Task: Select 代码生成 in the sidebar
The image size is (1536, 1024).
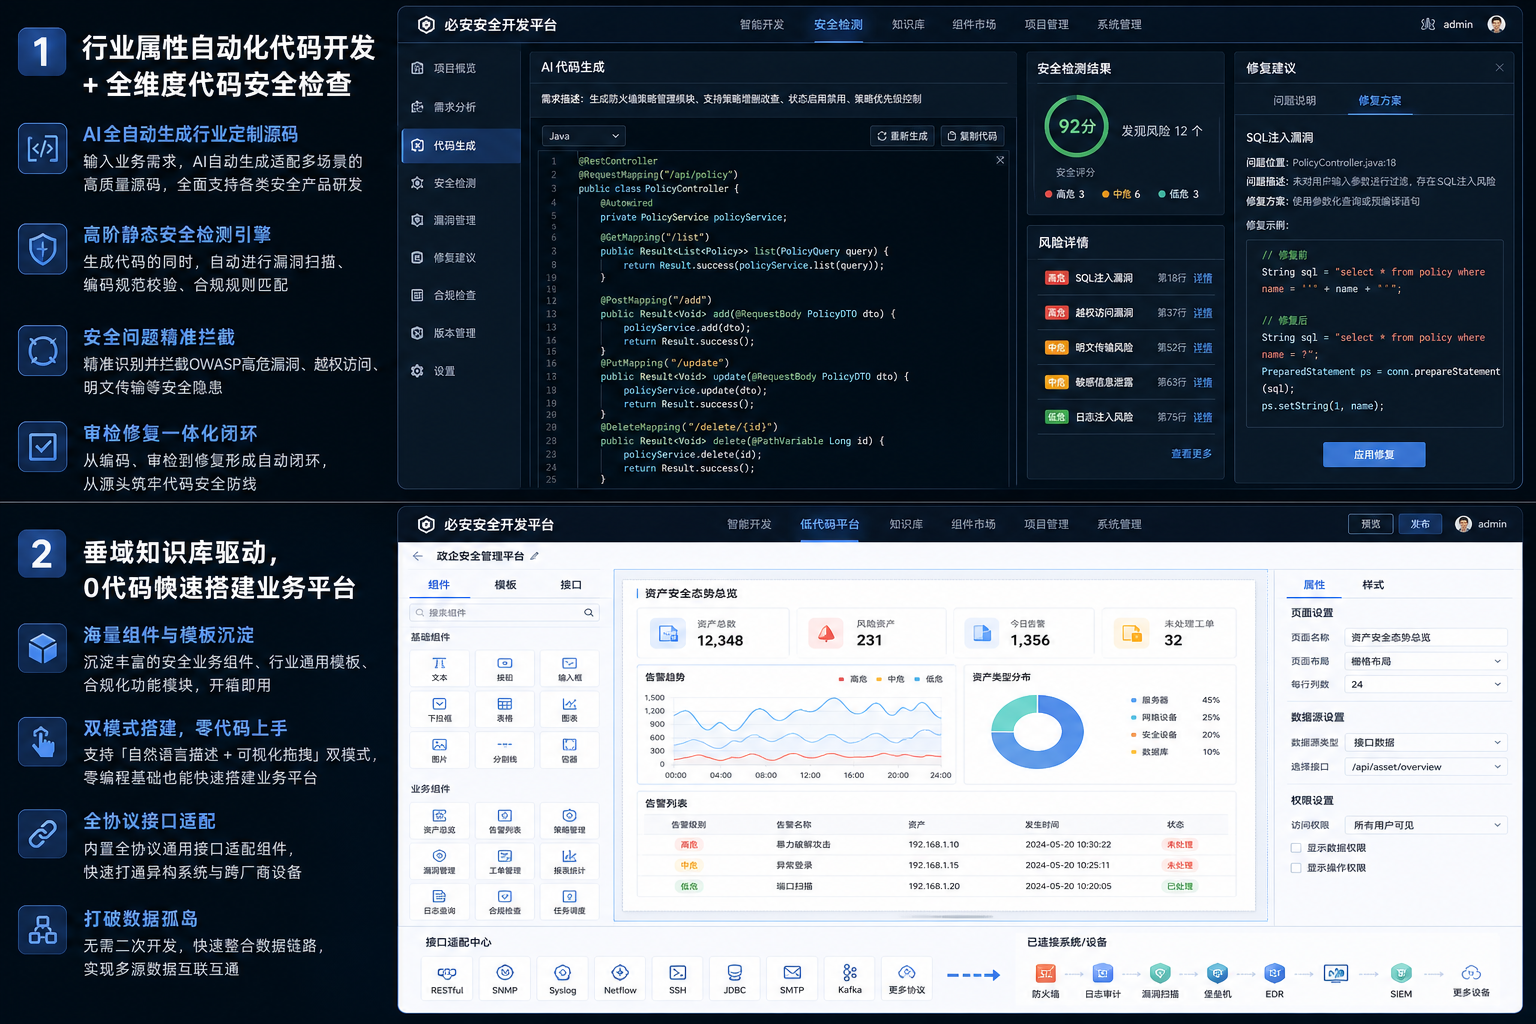Action: point(461,146)
